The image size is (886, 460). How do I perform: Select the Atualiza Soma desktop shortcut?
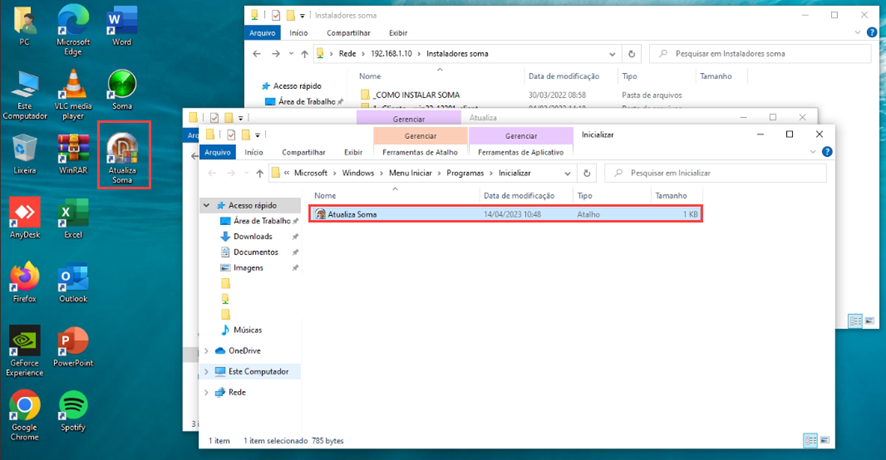pos(123,158)
